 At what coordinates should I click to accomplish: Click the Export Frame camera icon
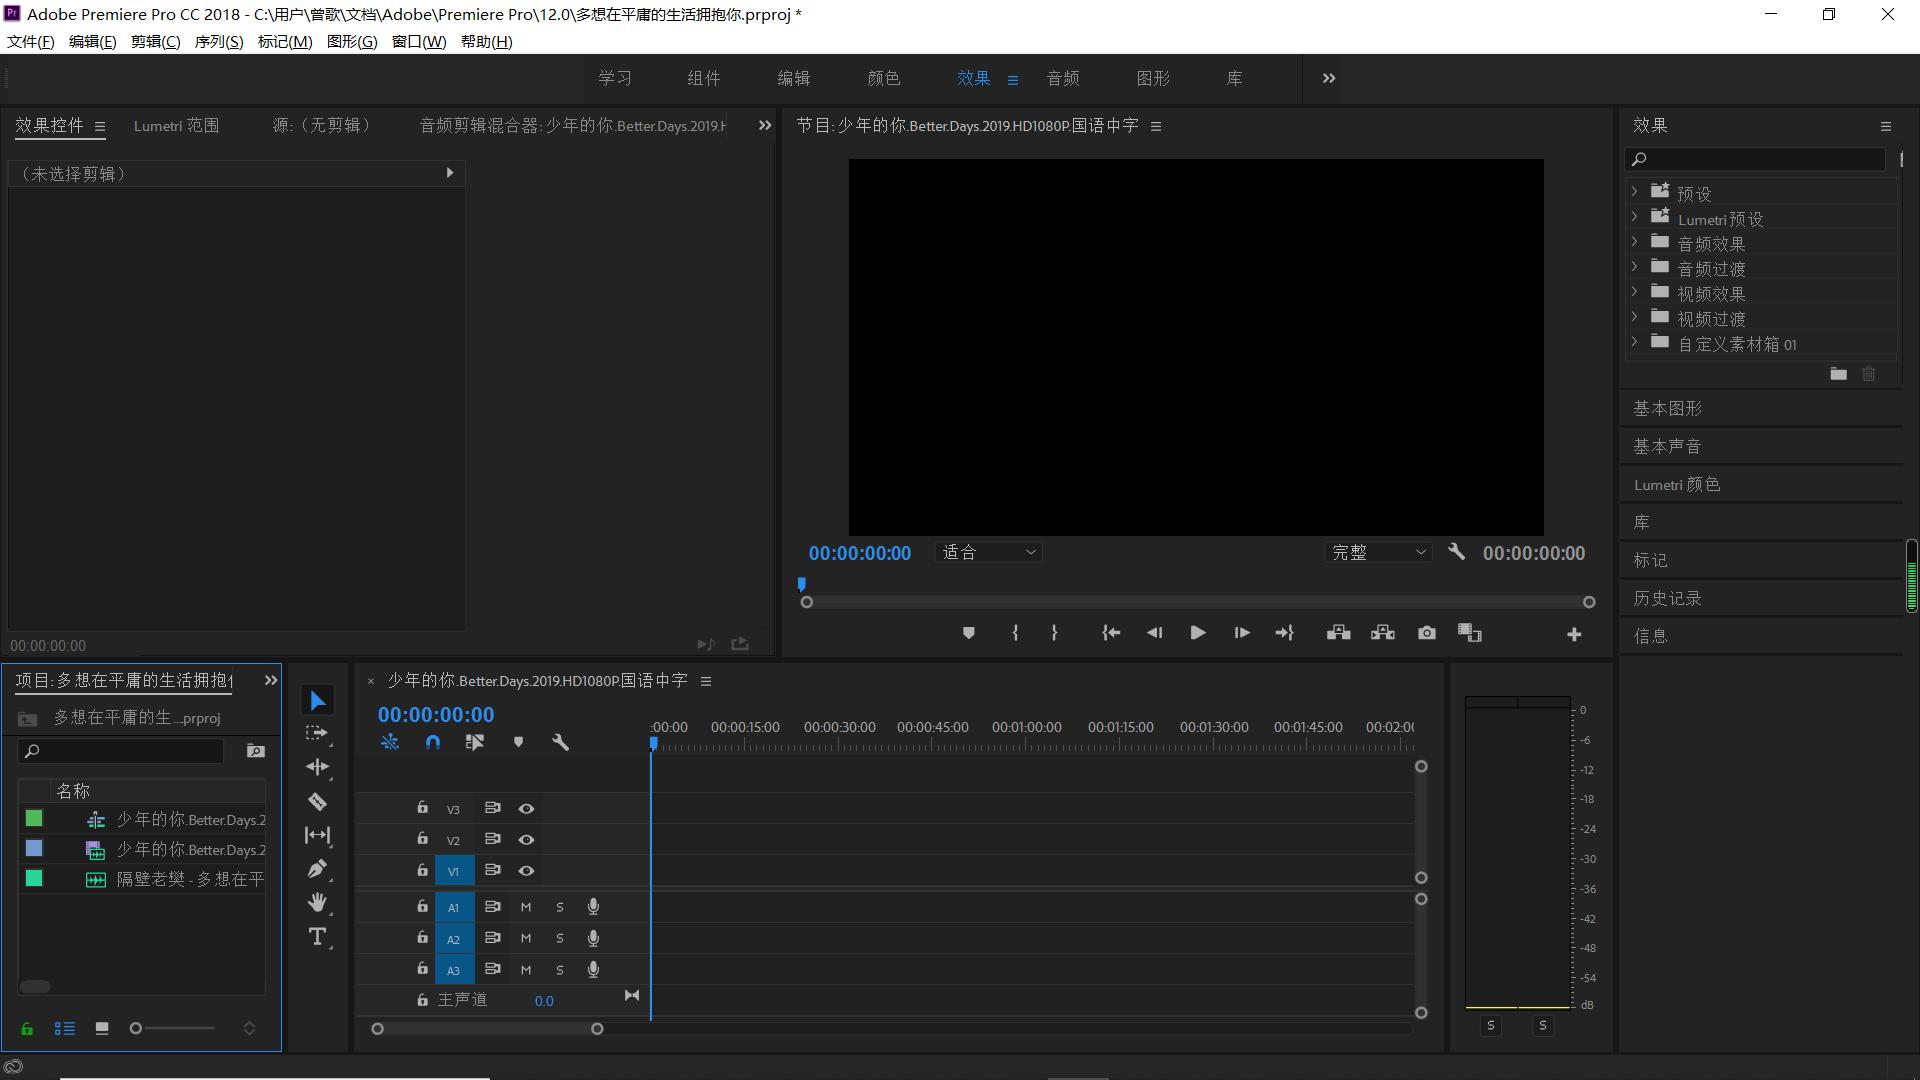tap(1426, 633)
